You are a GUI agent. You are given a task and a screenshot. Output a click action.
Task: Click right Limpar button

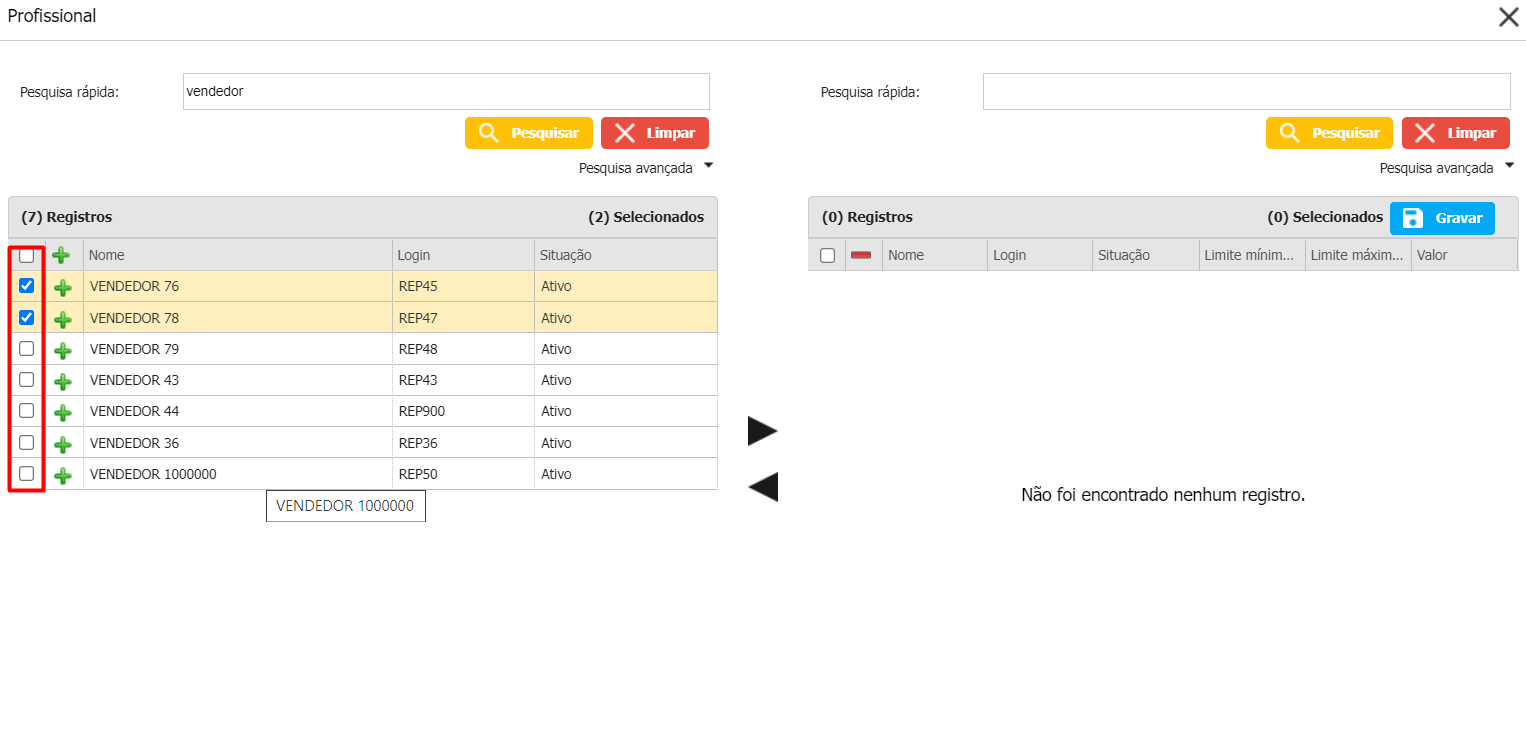(1456, 133)
